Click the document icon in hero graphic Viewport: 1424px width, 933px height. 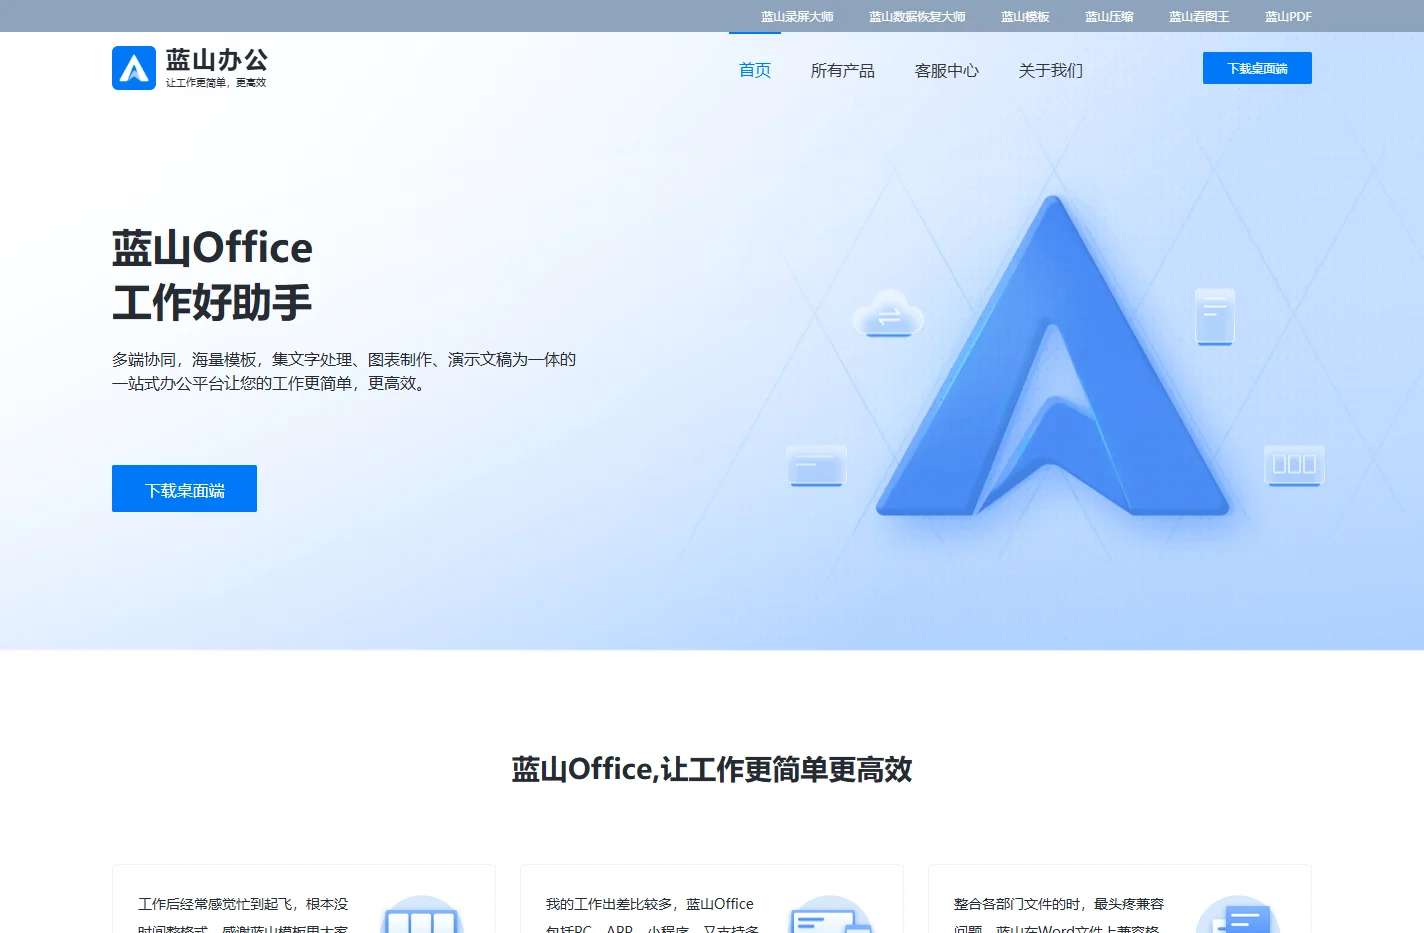1215,316
